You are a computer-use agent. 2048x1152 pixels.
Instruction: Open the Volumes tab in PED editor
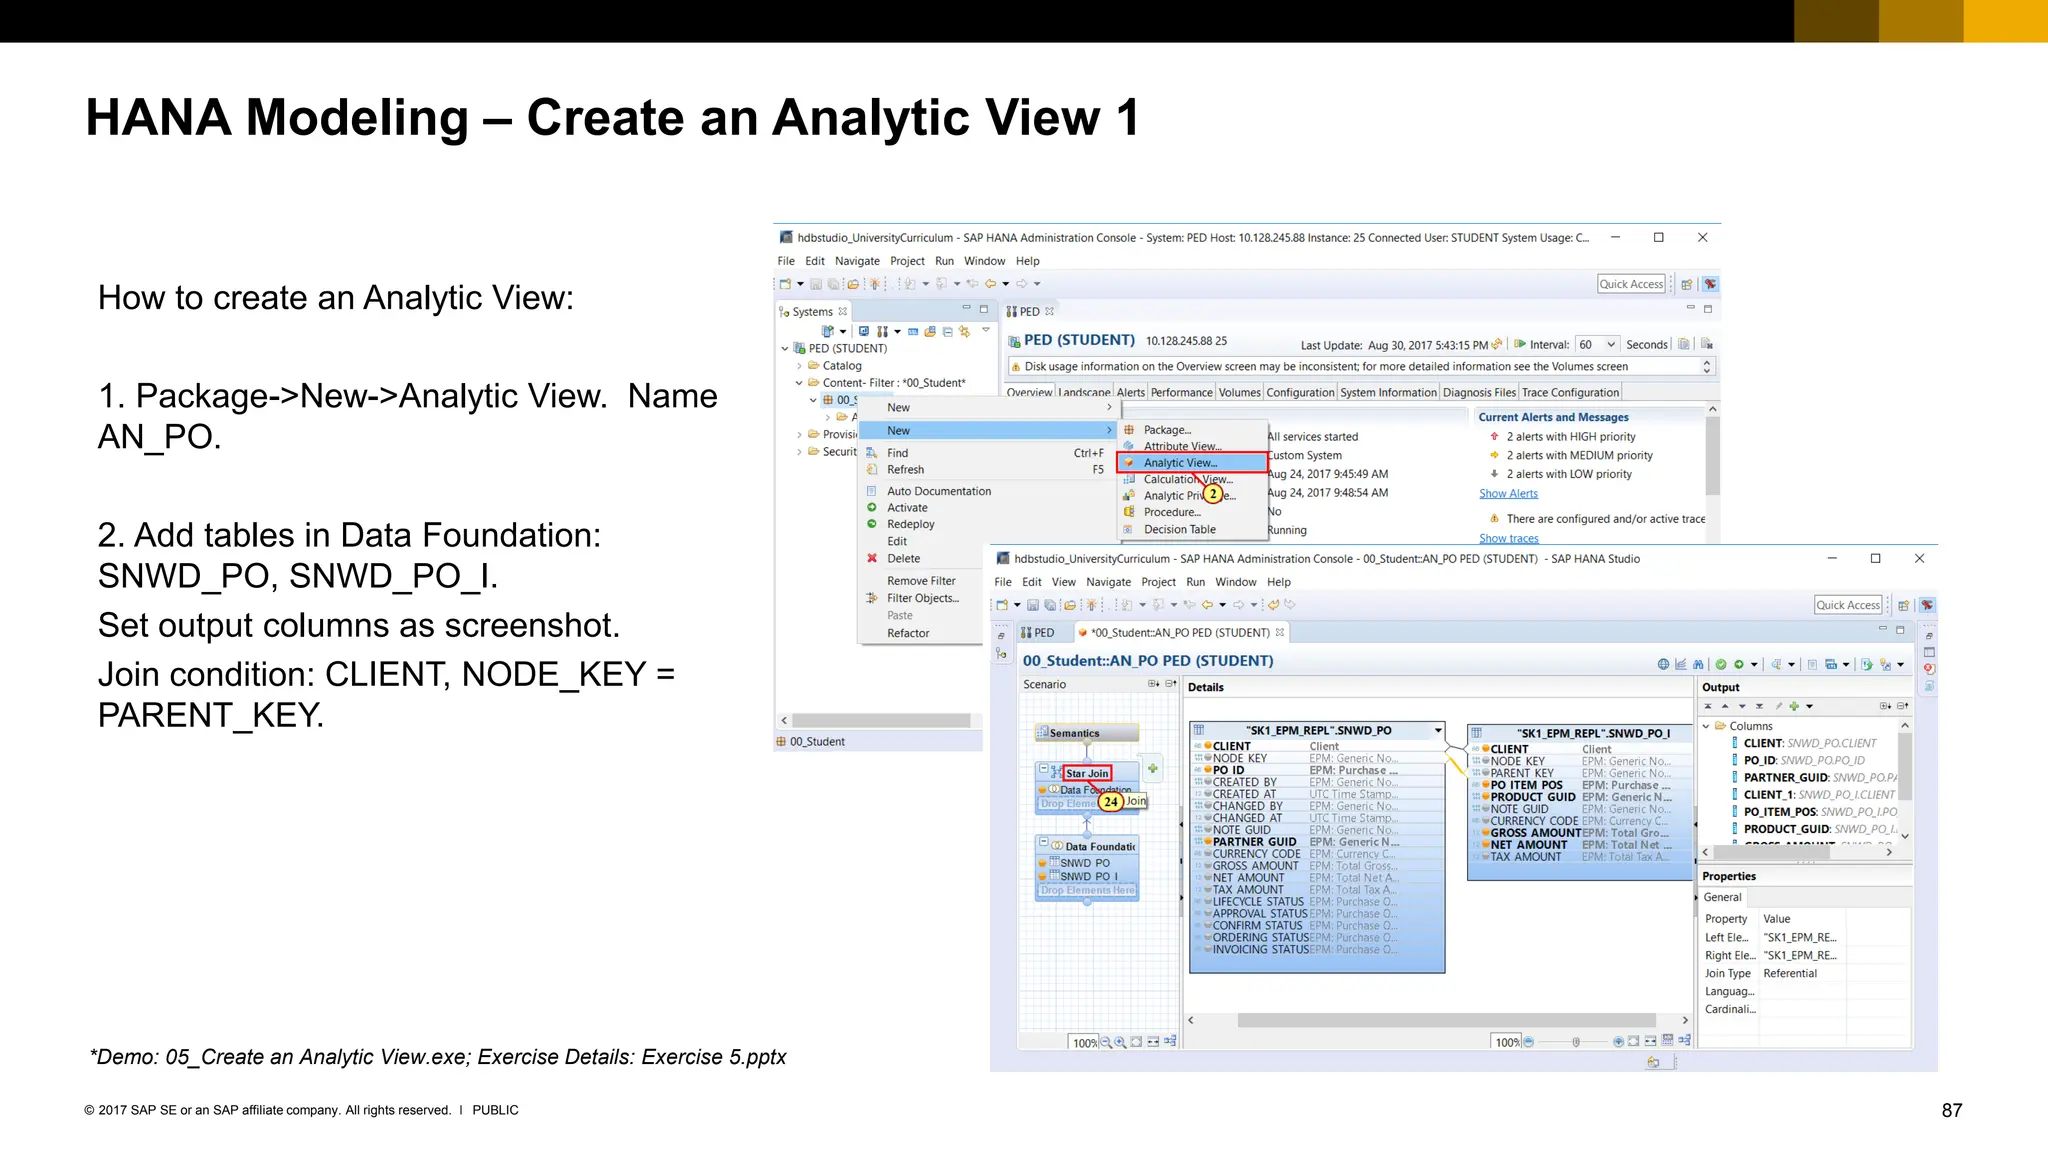pyautogui.click(x=1239, y=393)
